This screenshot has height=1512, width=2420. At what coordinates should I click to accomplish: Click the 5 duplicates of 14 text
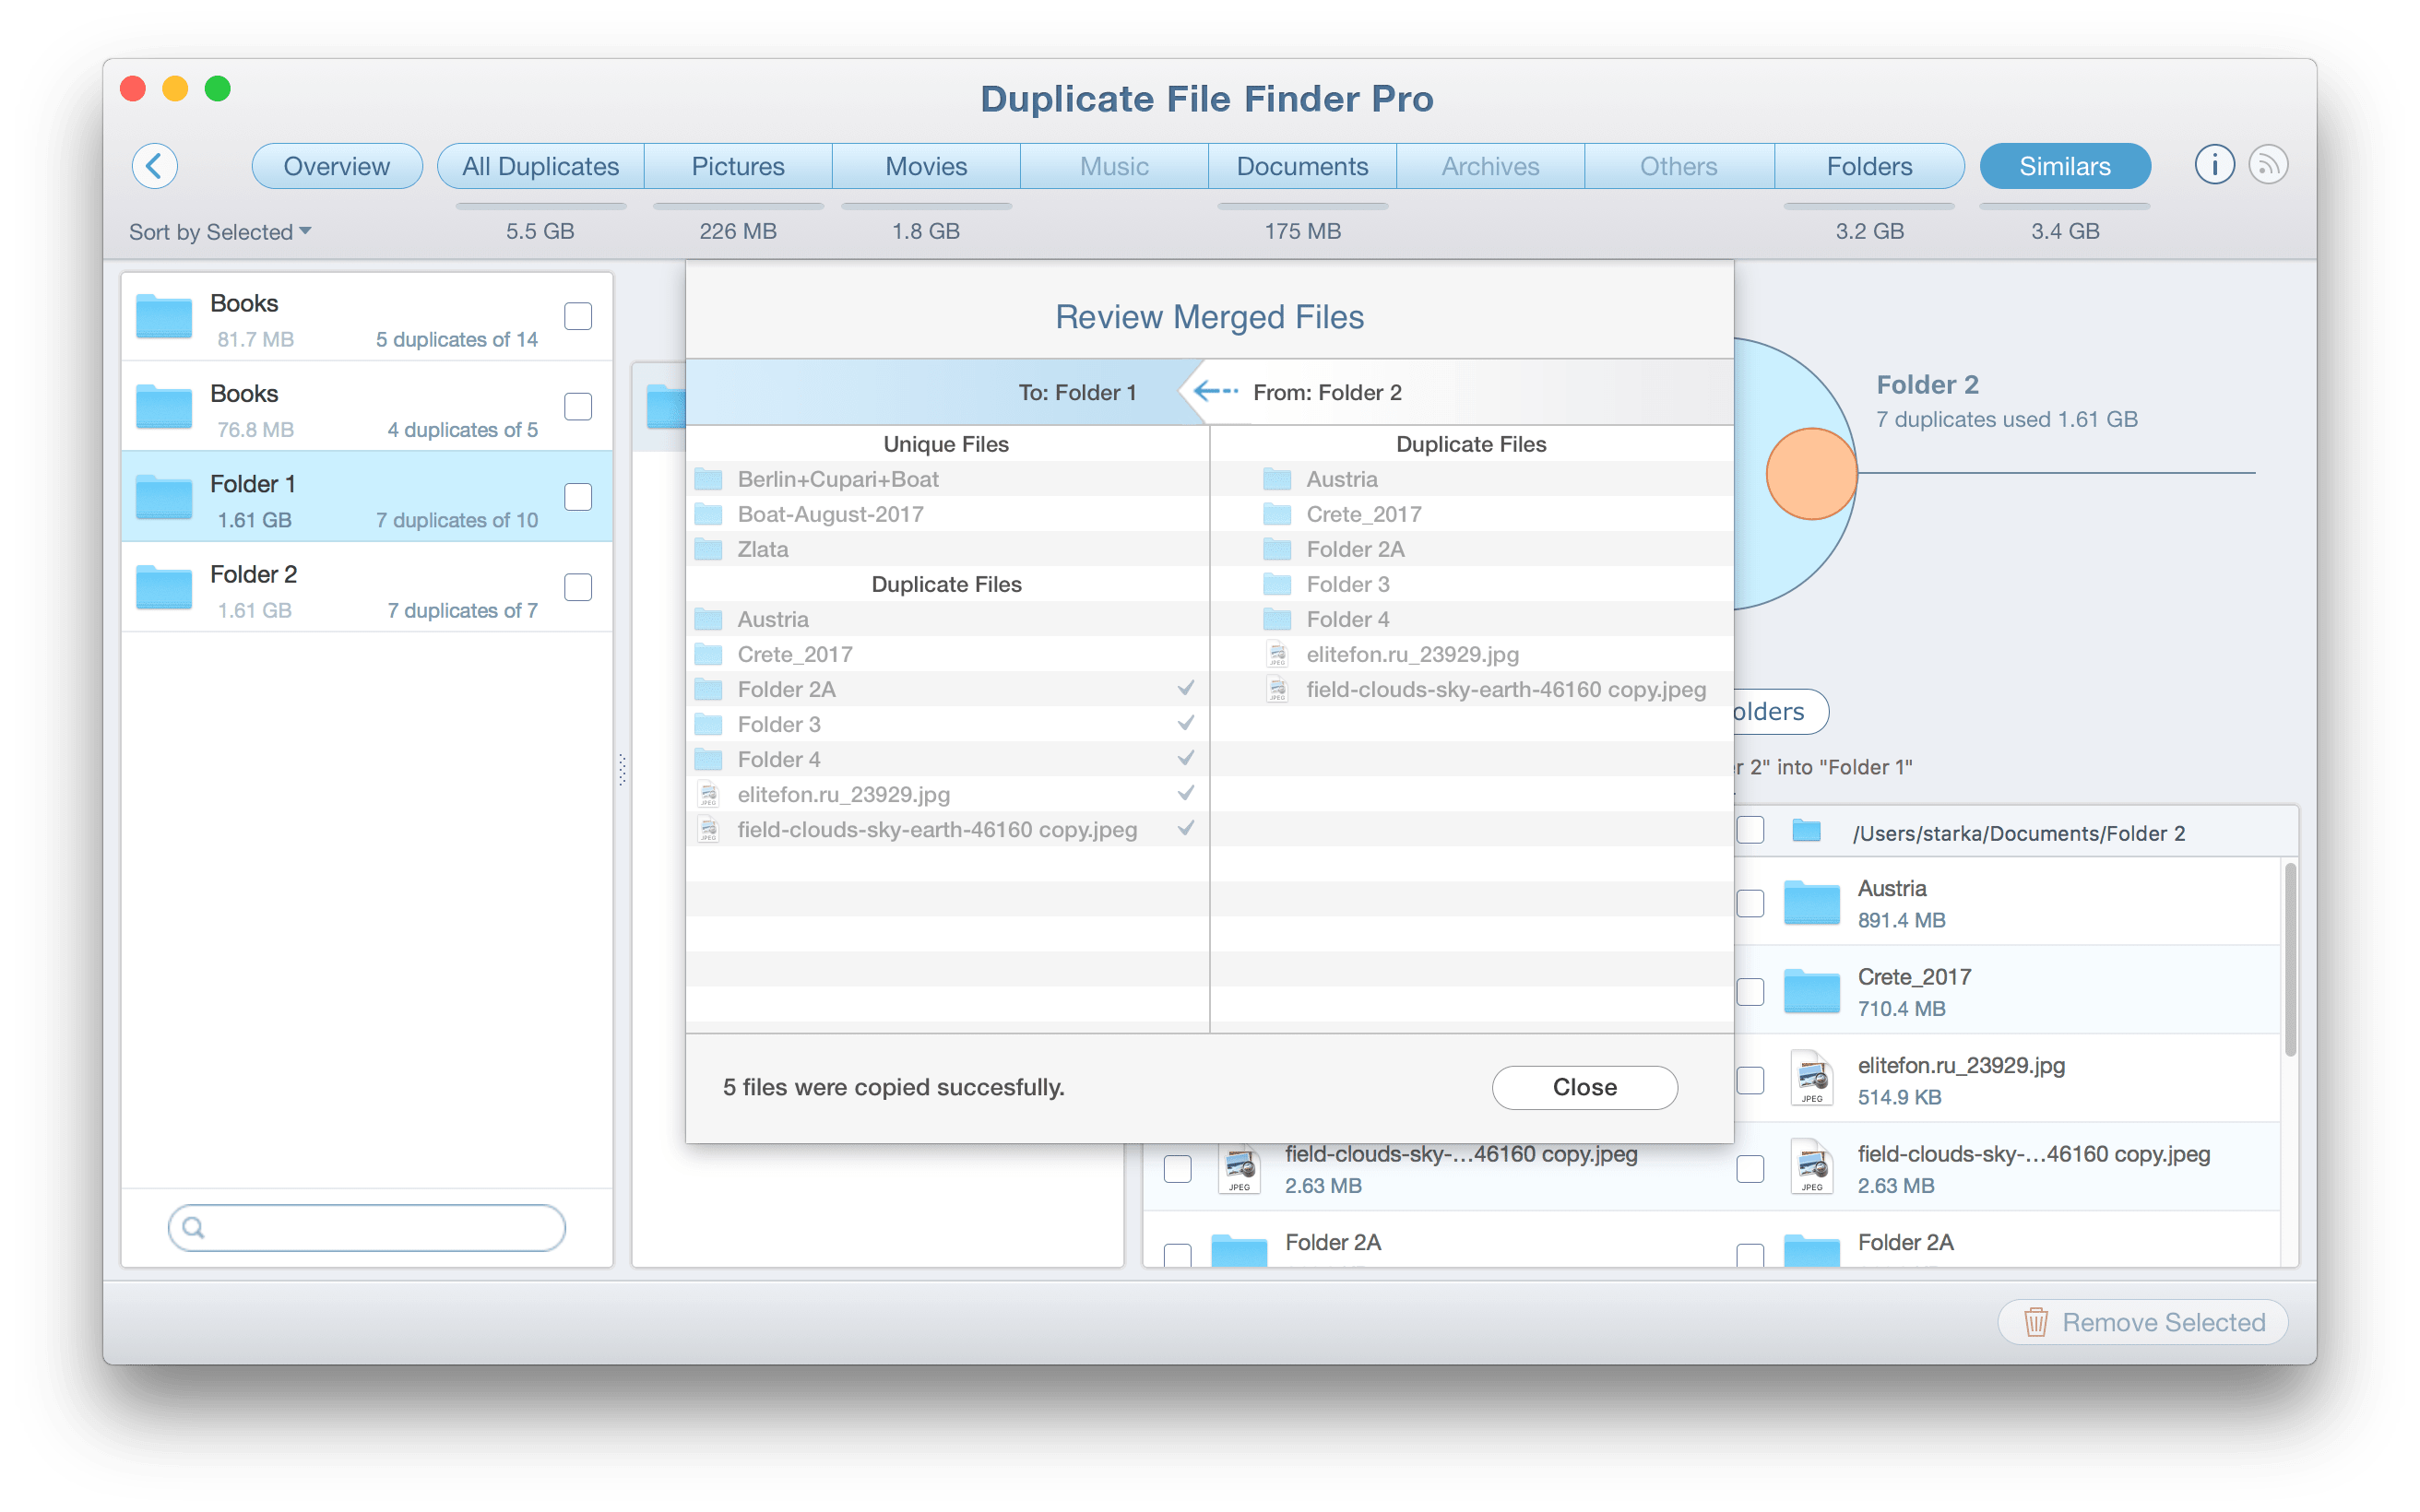click(456, 339)
